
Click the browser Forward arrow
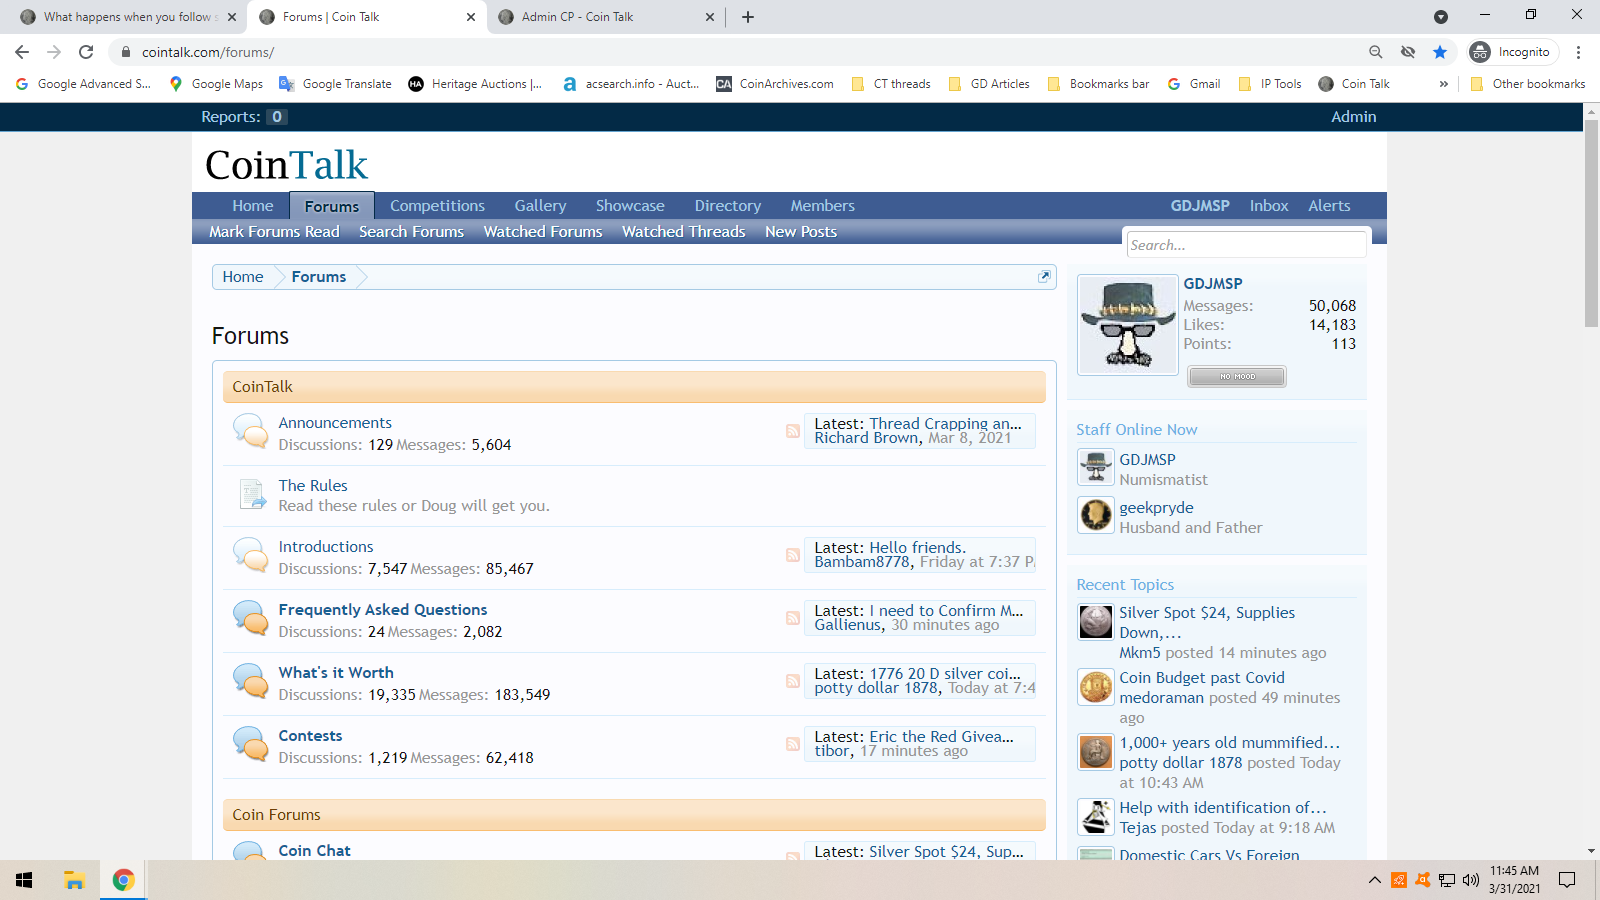[54, 52]
